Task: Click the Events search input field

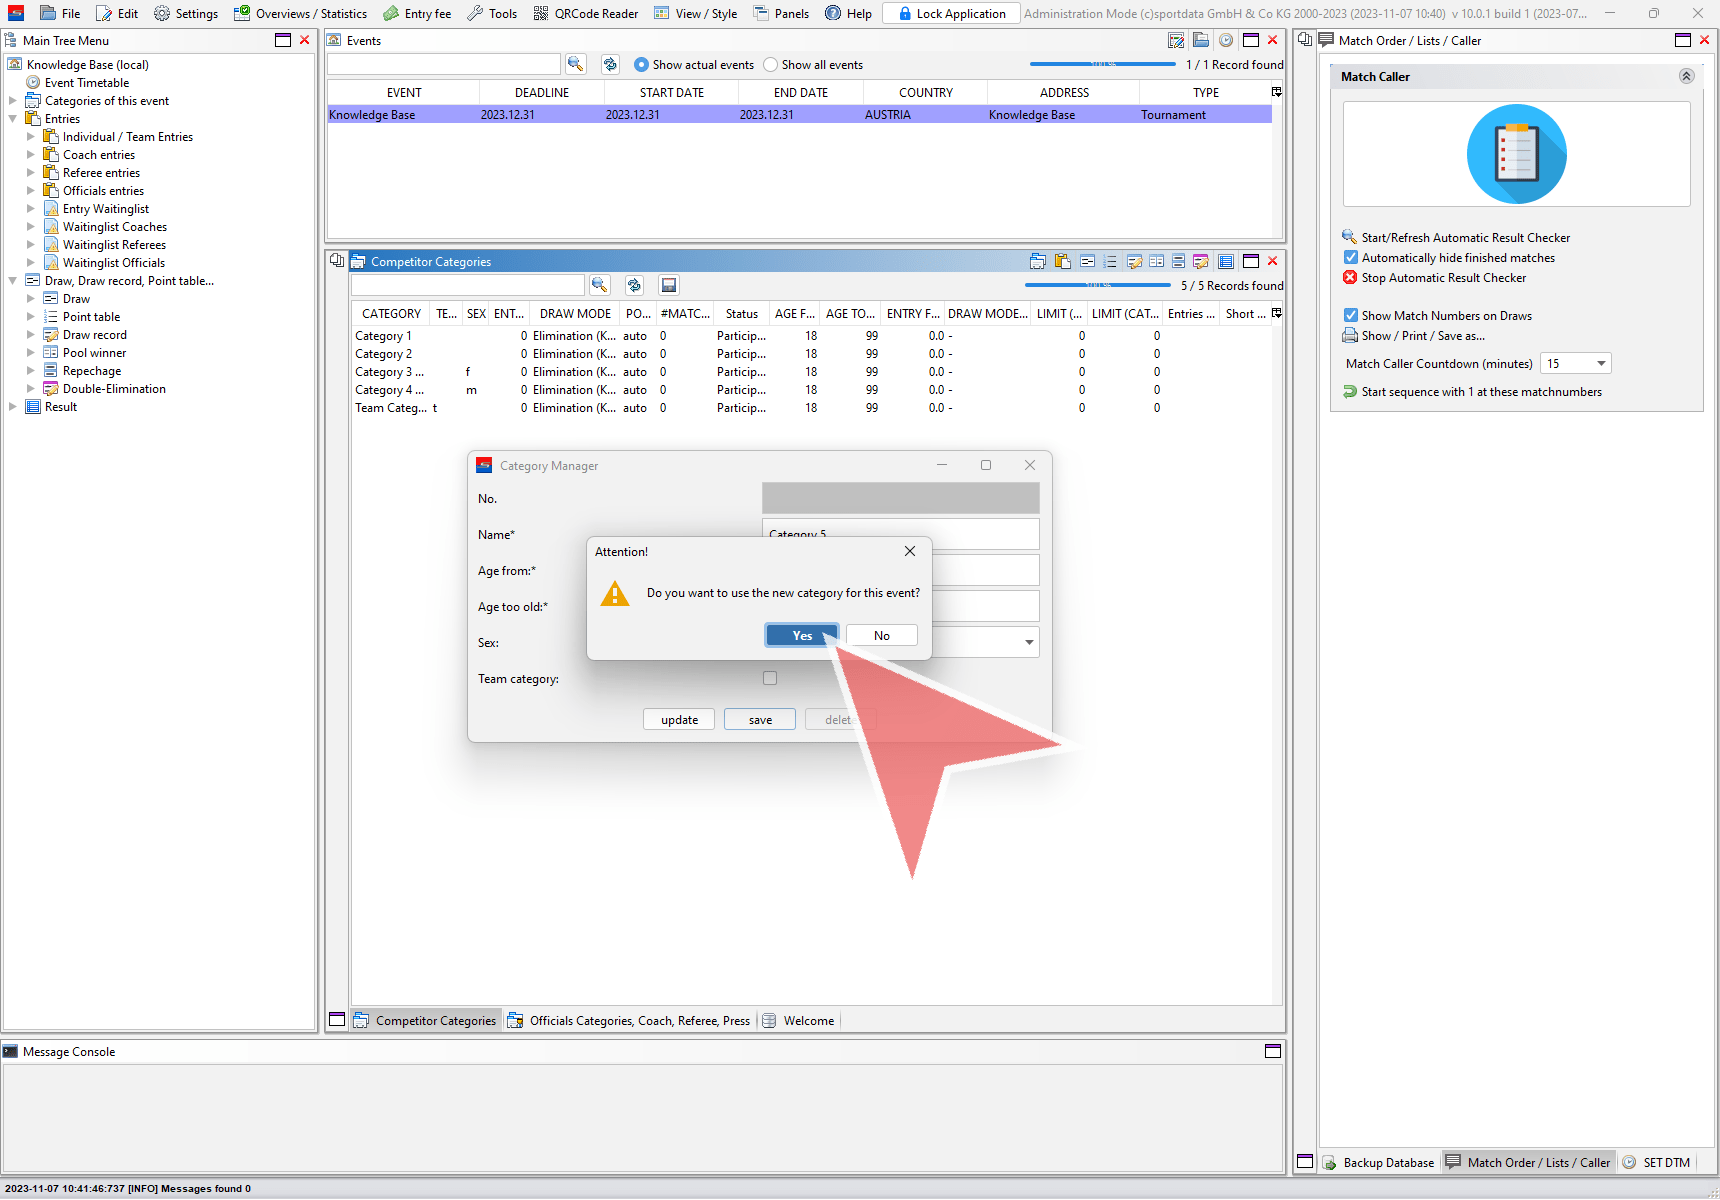Action: point(443,64)
